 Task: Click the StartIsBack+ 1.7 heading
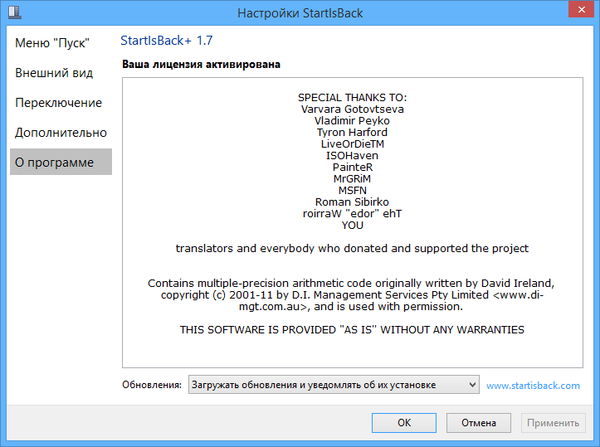click(166, 41)
